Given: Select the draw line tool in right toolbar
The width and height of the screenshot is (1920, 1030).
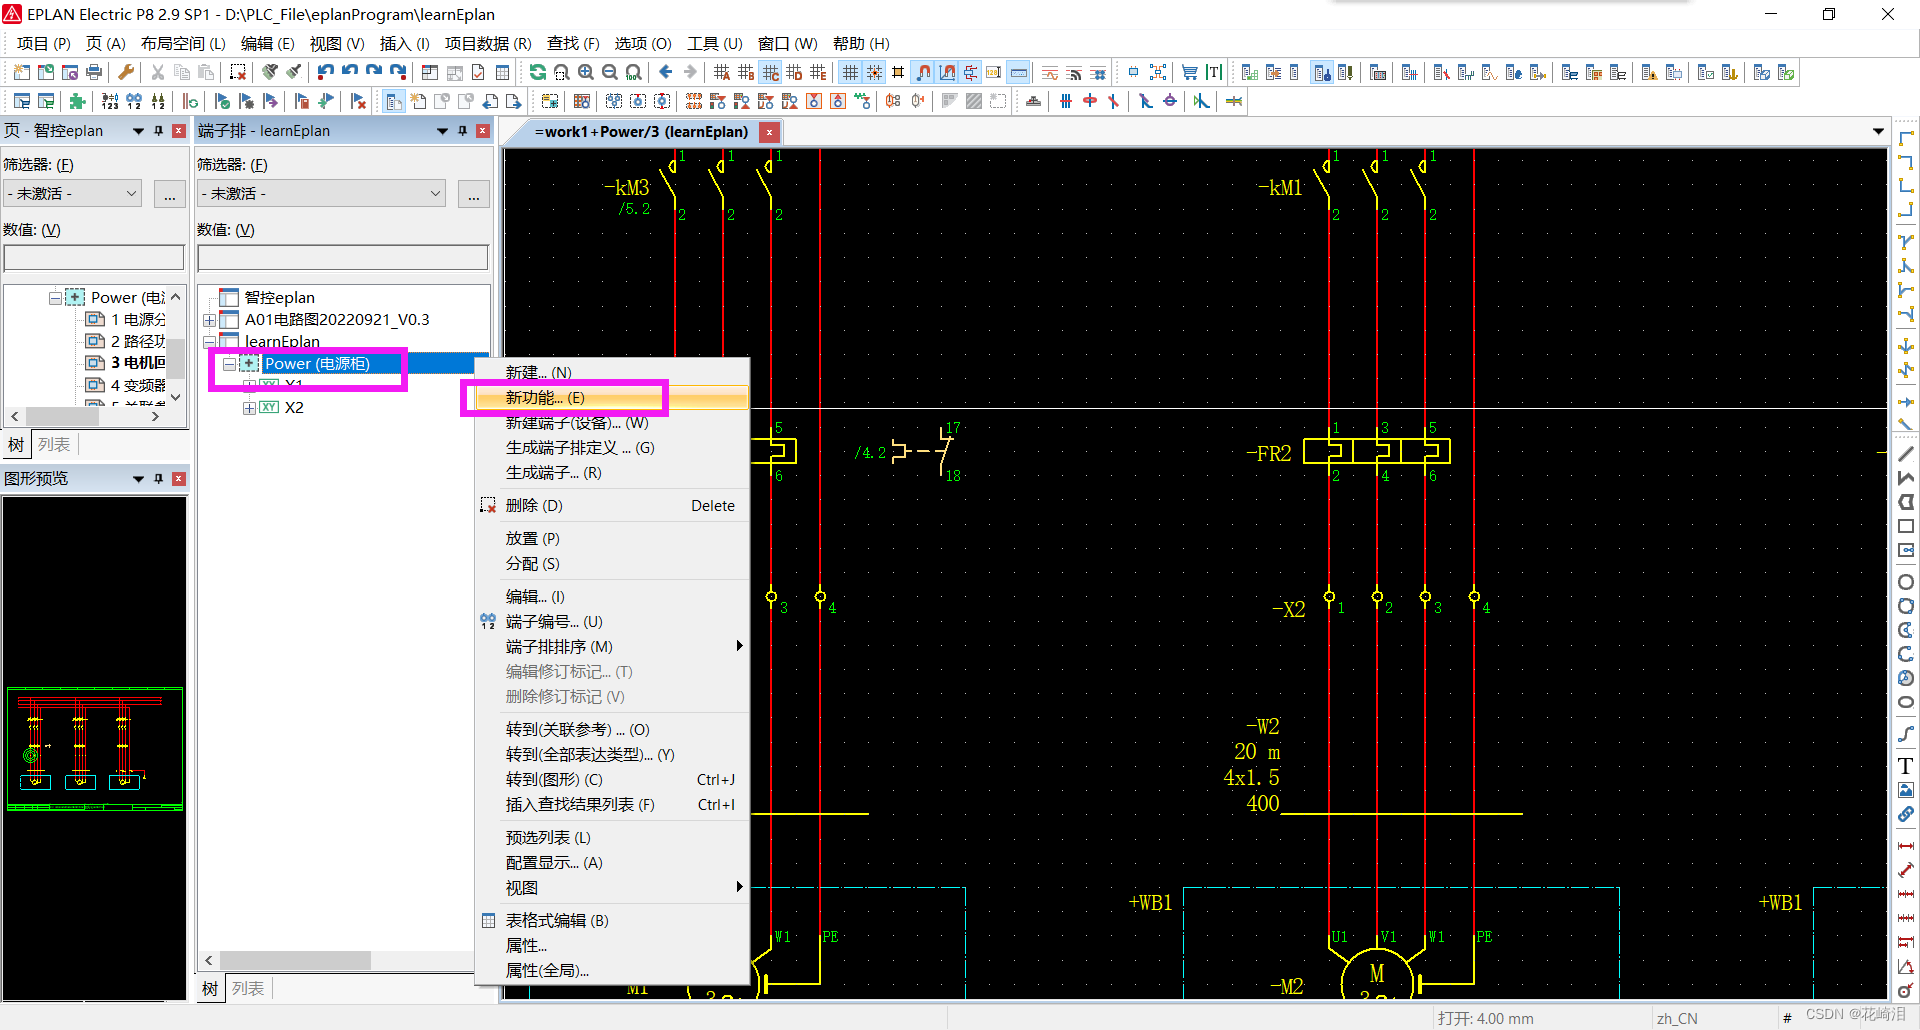Looking at the screenshot, I should pos(1906,454).
